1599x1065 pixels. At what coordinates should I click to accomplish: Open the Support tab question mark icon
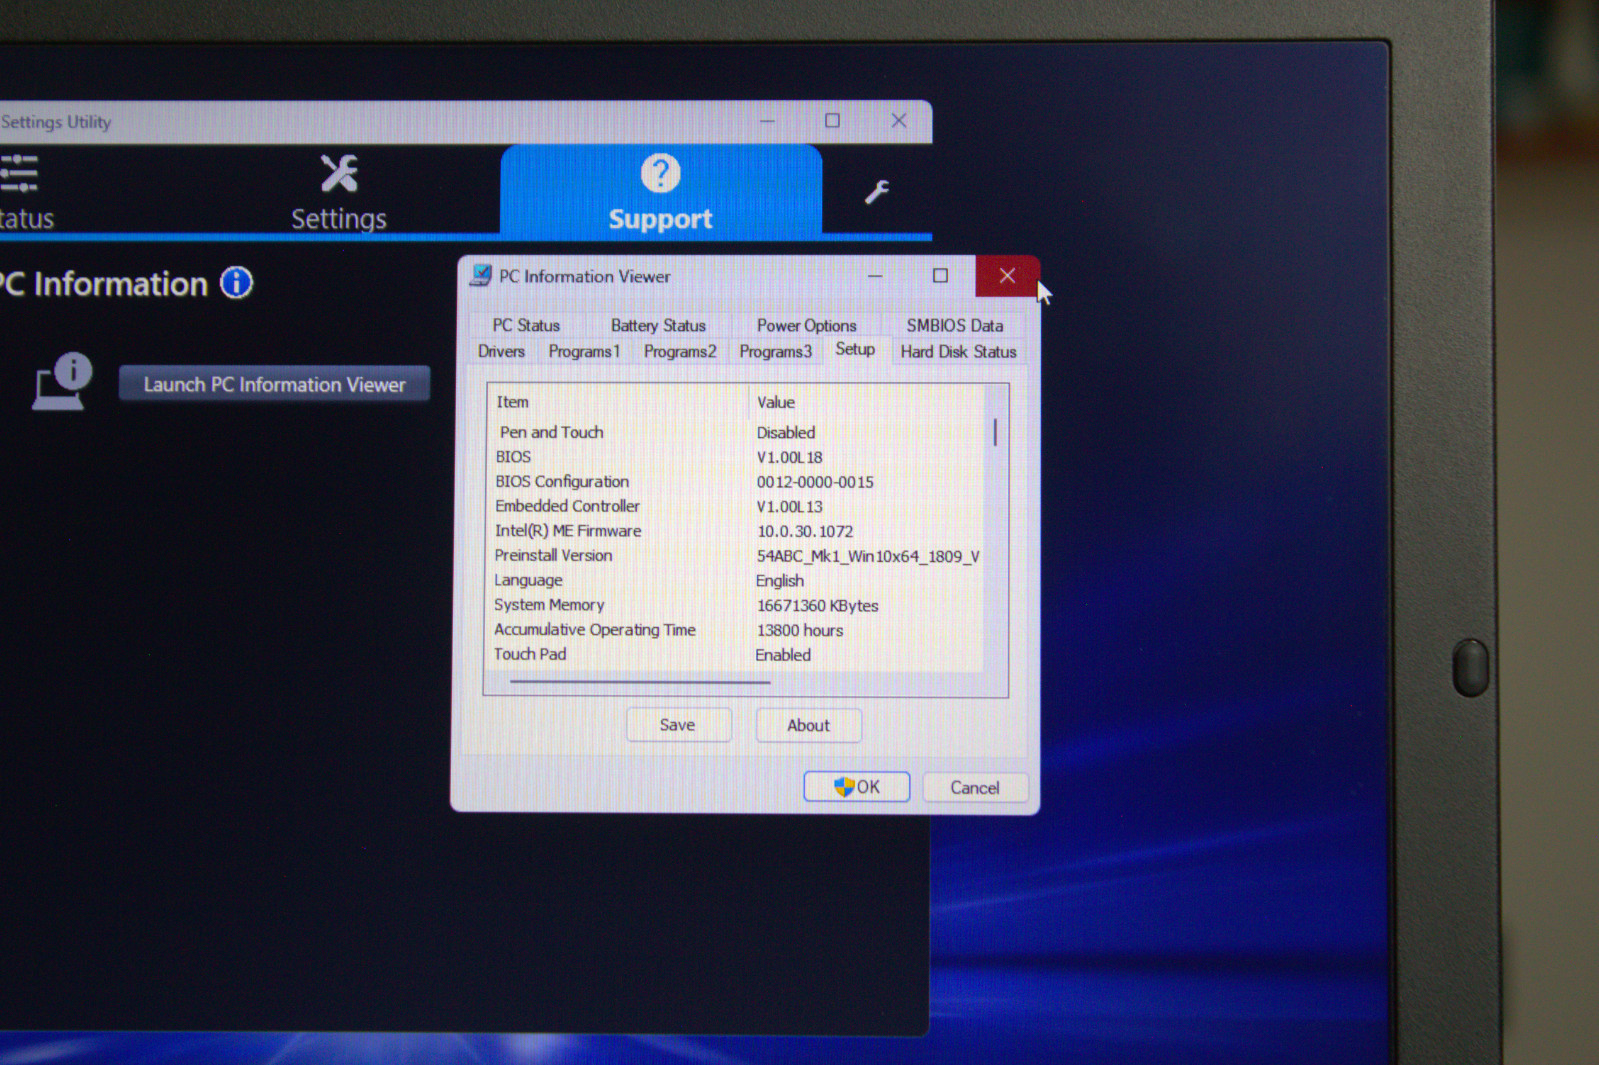click(660, 173)
